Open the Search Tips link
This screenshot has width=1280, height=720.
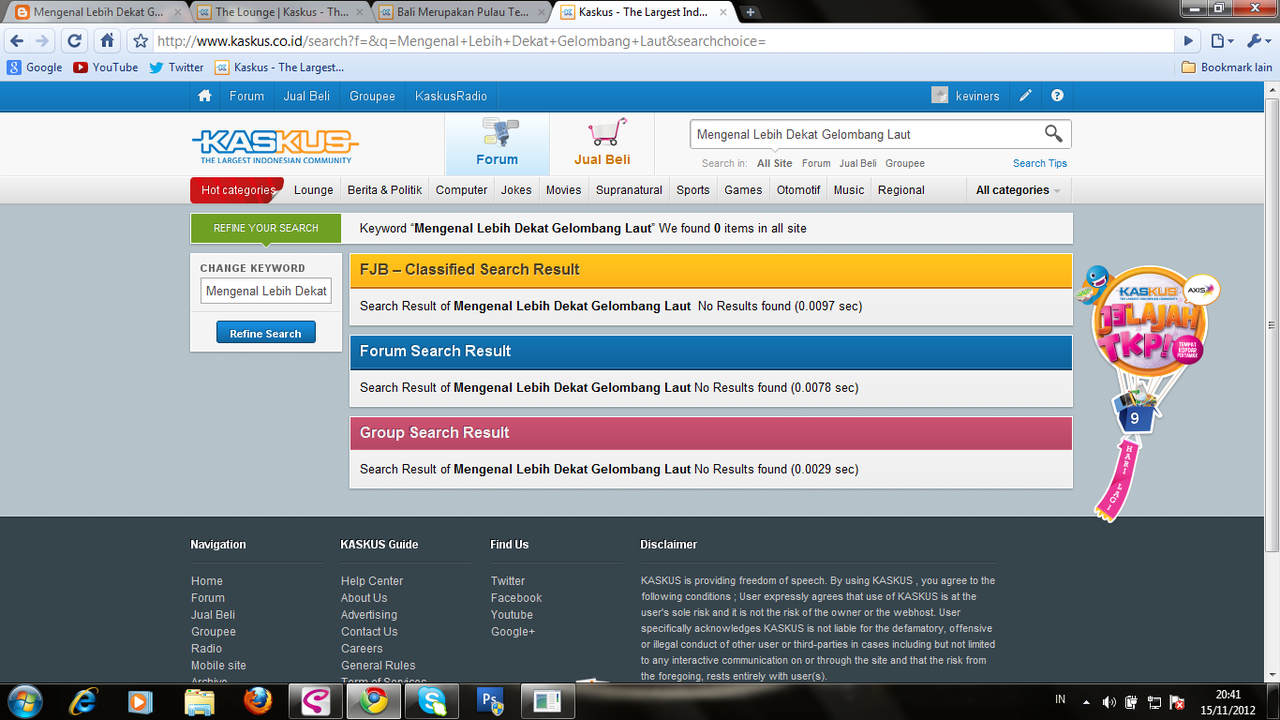tap(1040, 163)
